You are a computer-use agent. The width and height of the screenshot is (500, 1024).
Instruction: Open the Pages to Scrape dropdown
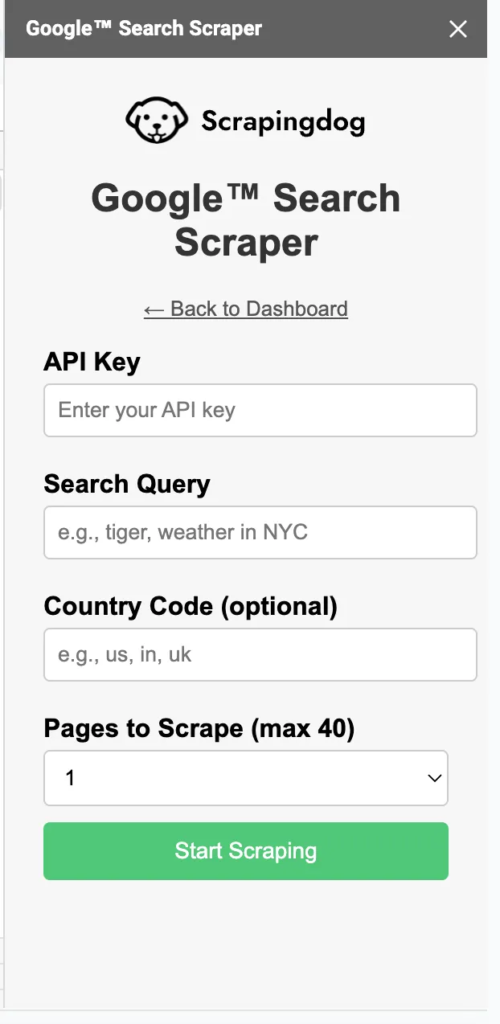(245, 778)
